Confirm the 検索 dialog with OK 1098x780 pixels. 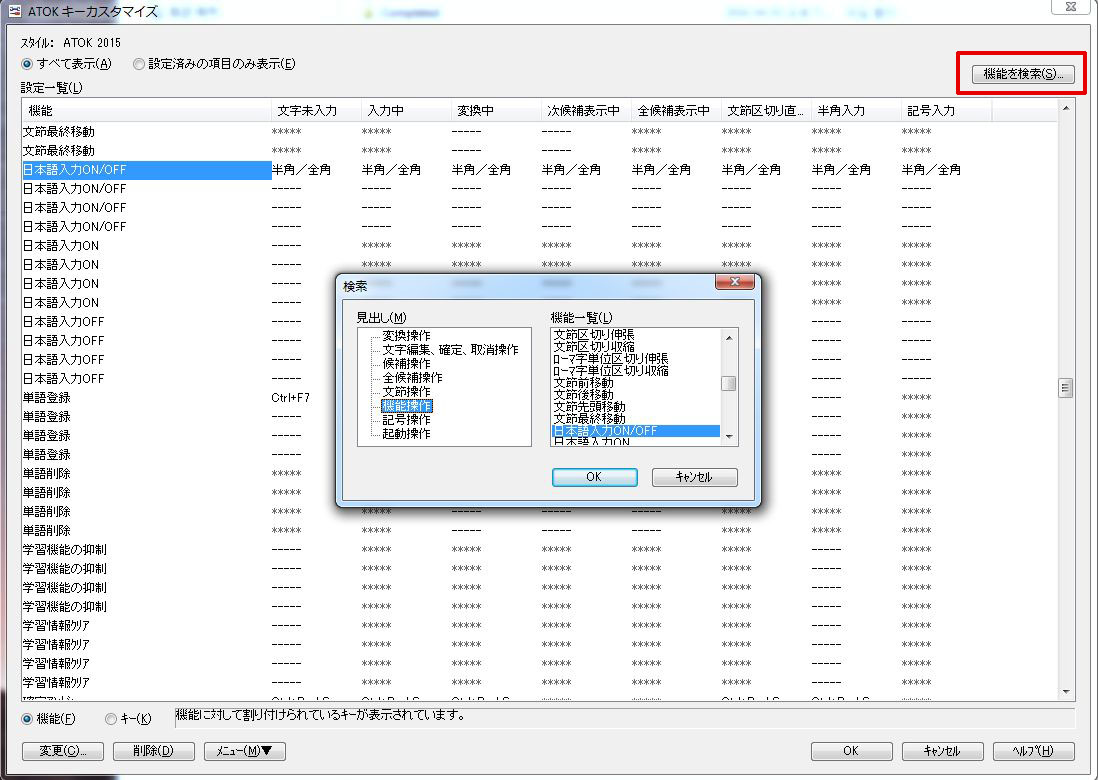point(595,477)
